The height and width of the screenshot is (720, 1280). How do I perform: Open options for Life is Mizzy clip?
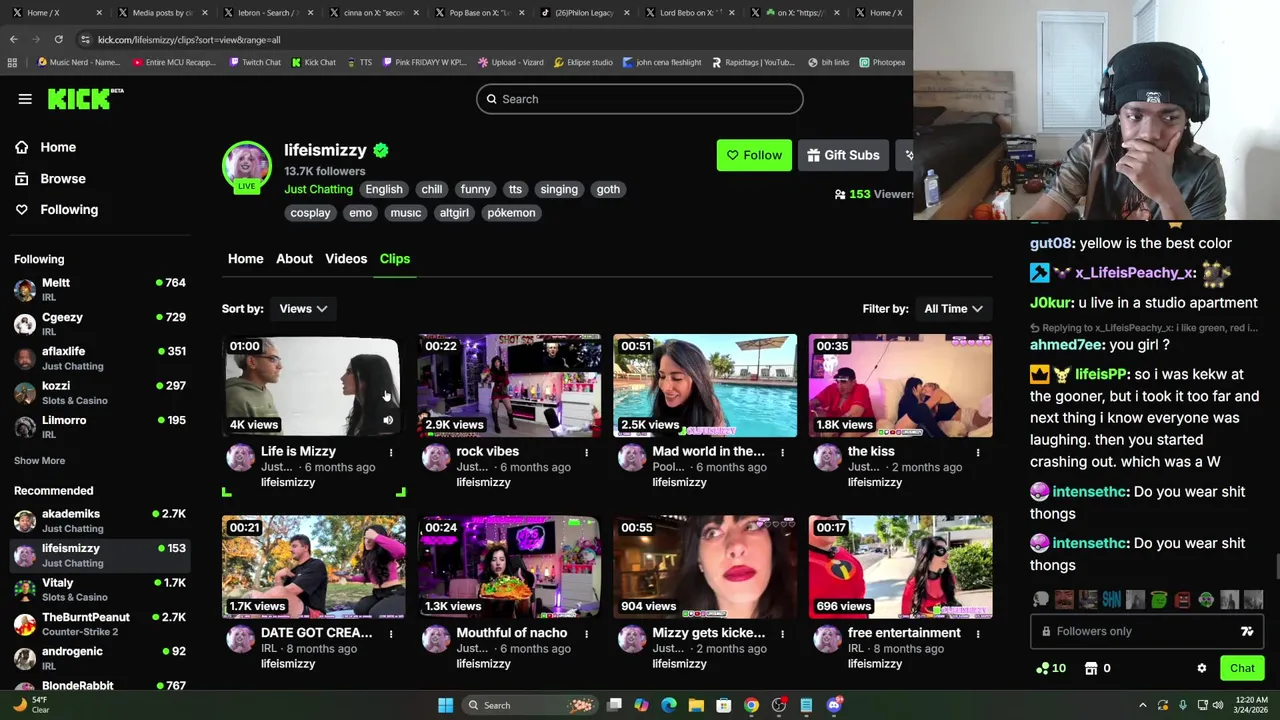click(391, 453)
